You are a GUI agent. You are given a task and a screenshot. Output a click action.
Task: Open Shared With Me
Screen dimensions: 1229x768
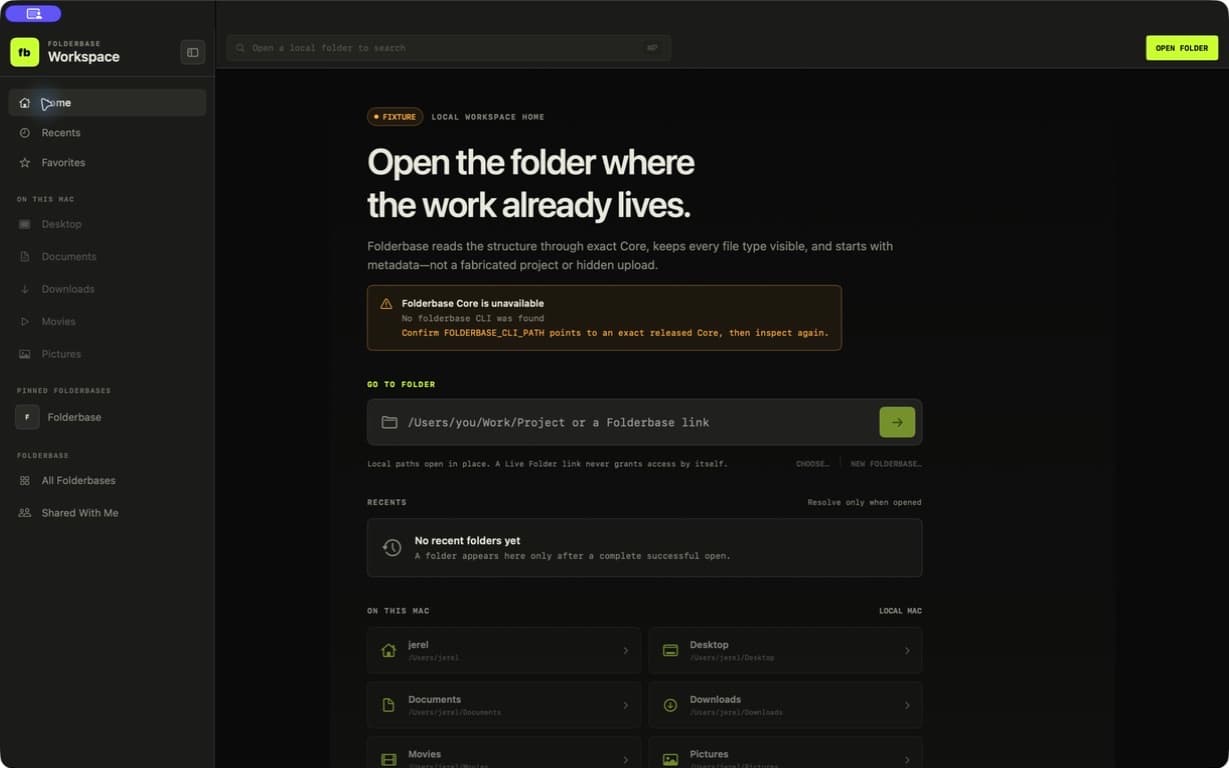108,513
